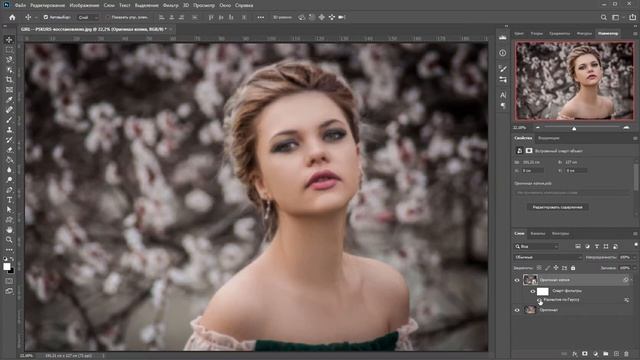Open the Opacity value dropdown
The width and height of the screenshot is (640, 360).
pos(634,258)
